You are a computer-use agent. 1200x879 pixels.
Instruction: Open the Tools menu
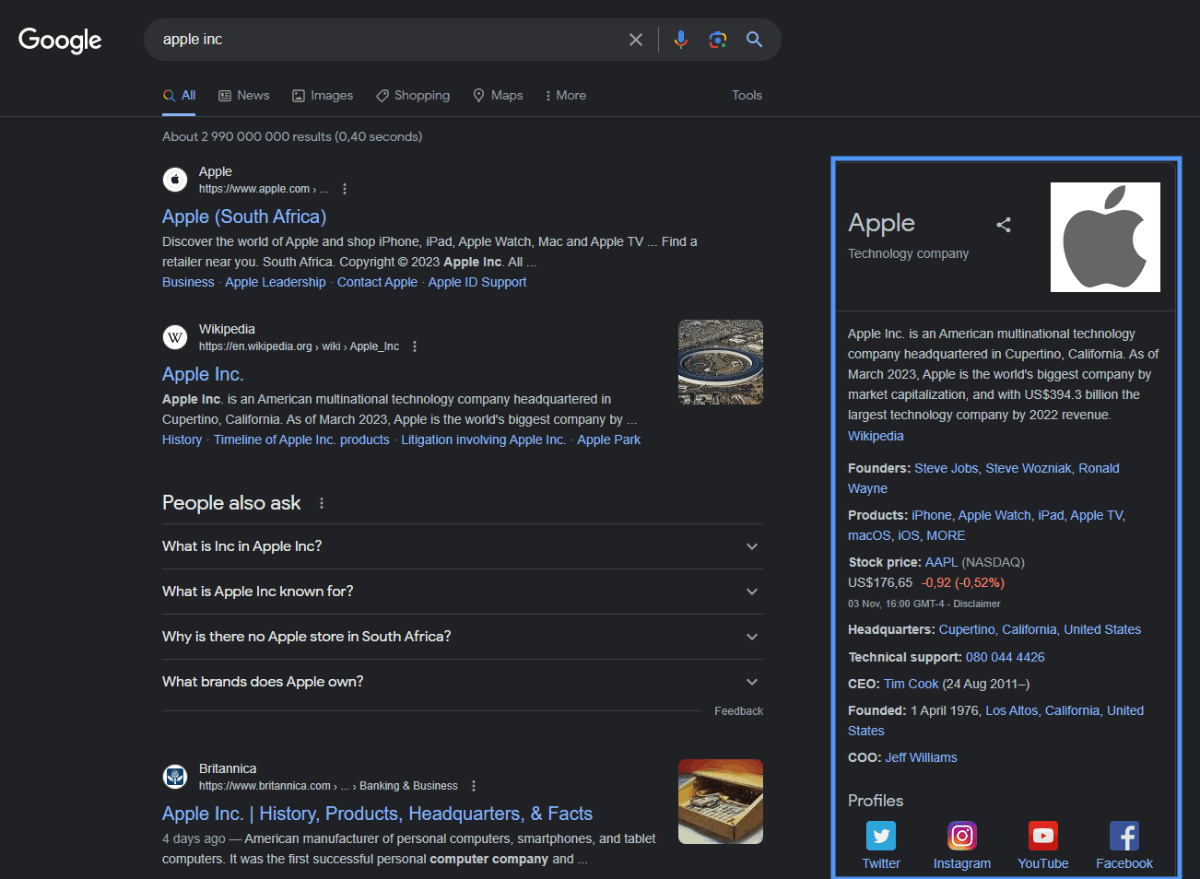tap(747, 95)
